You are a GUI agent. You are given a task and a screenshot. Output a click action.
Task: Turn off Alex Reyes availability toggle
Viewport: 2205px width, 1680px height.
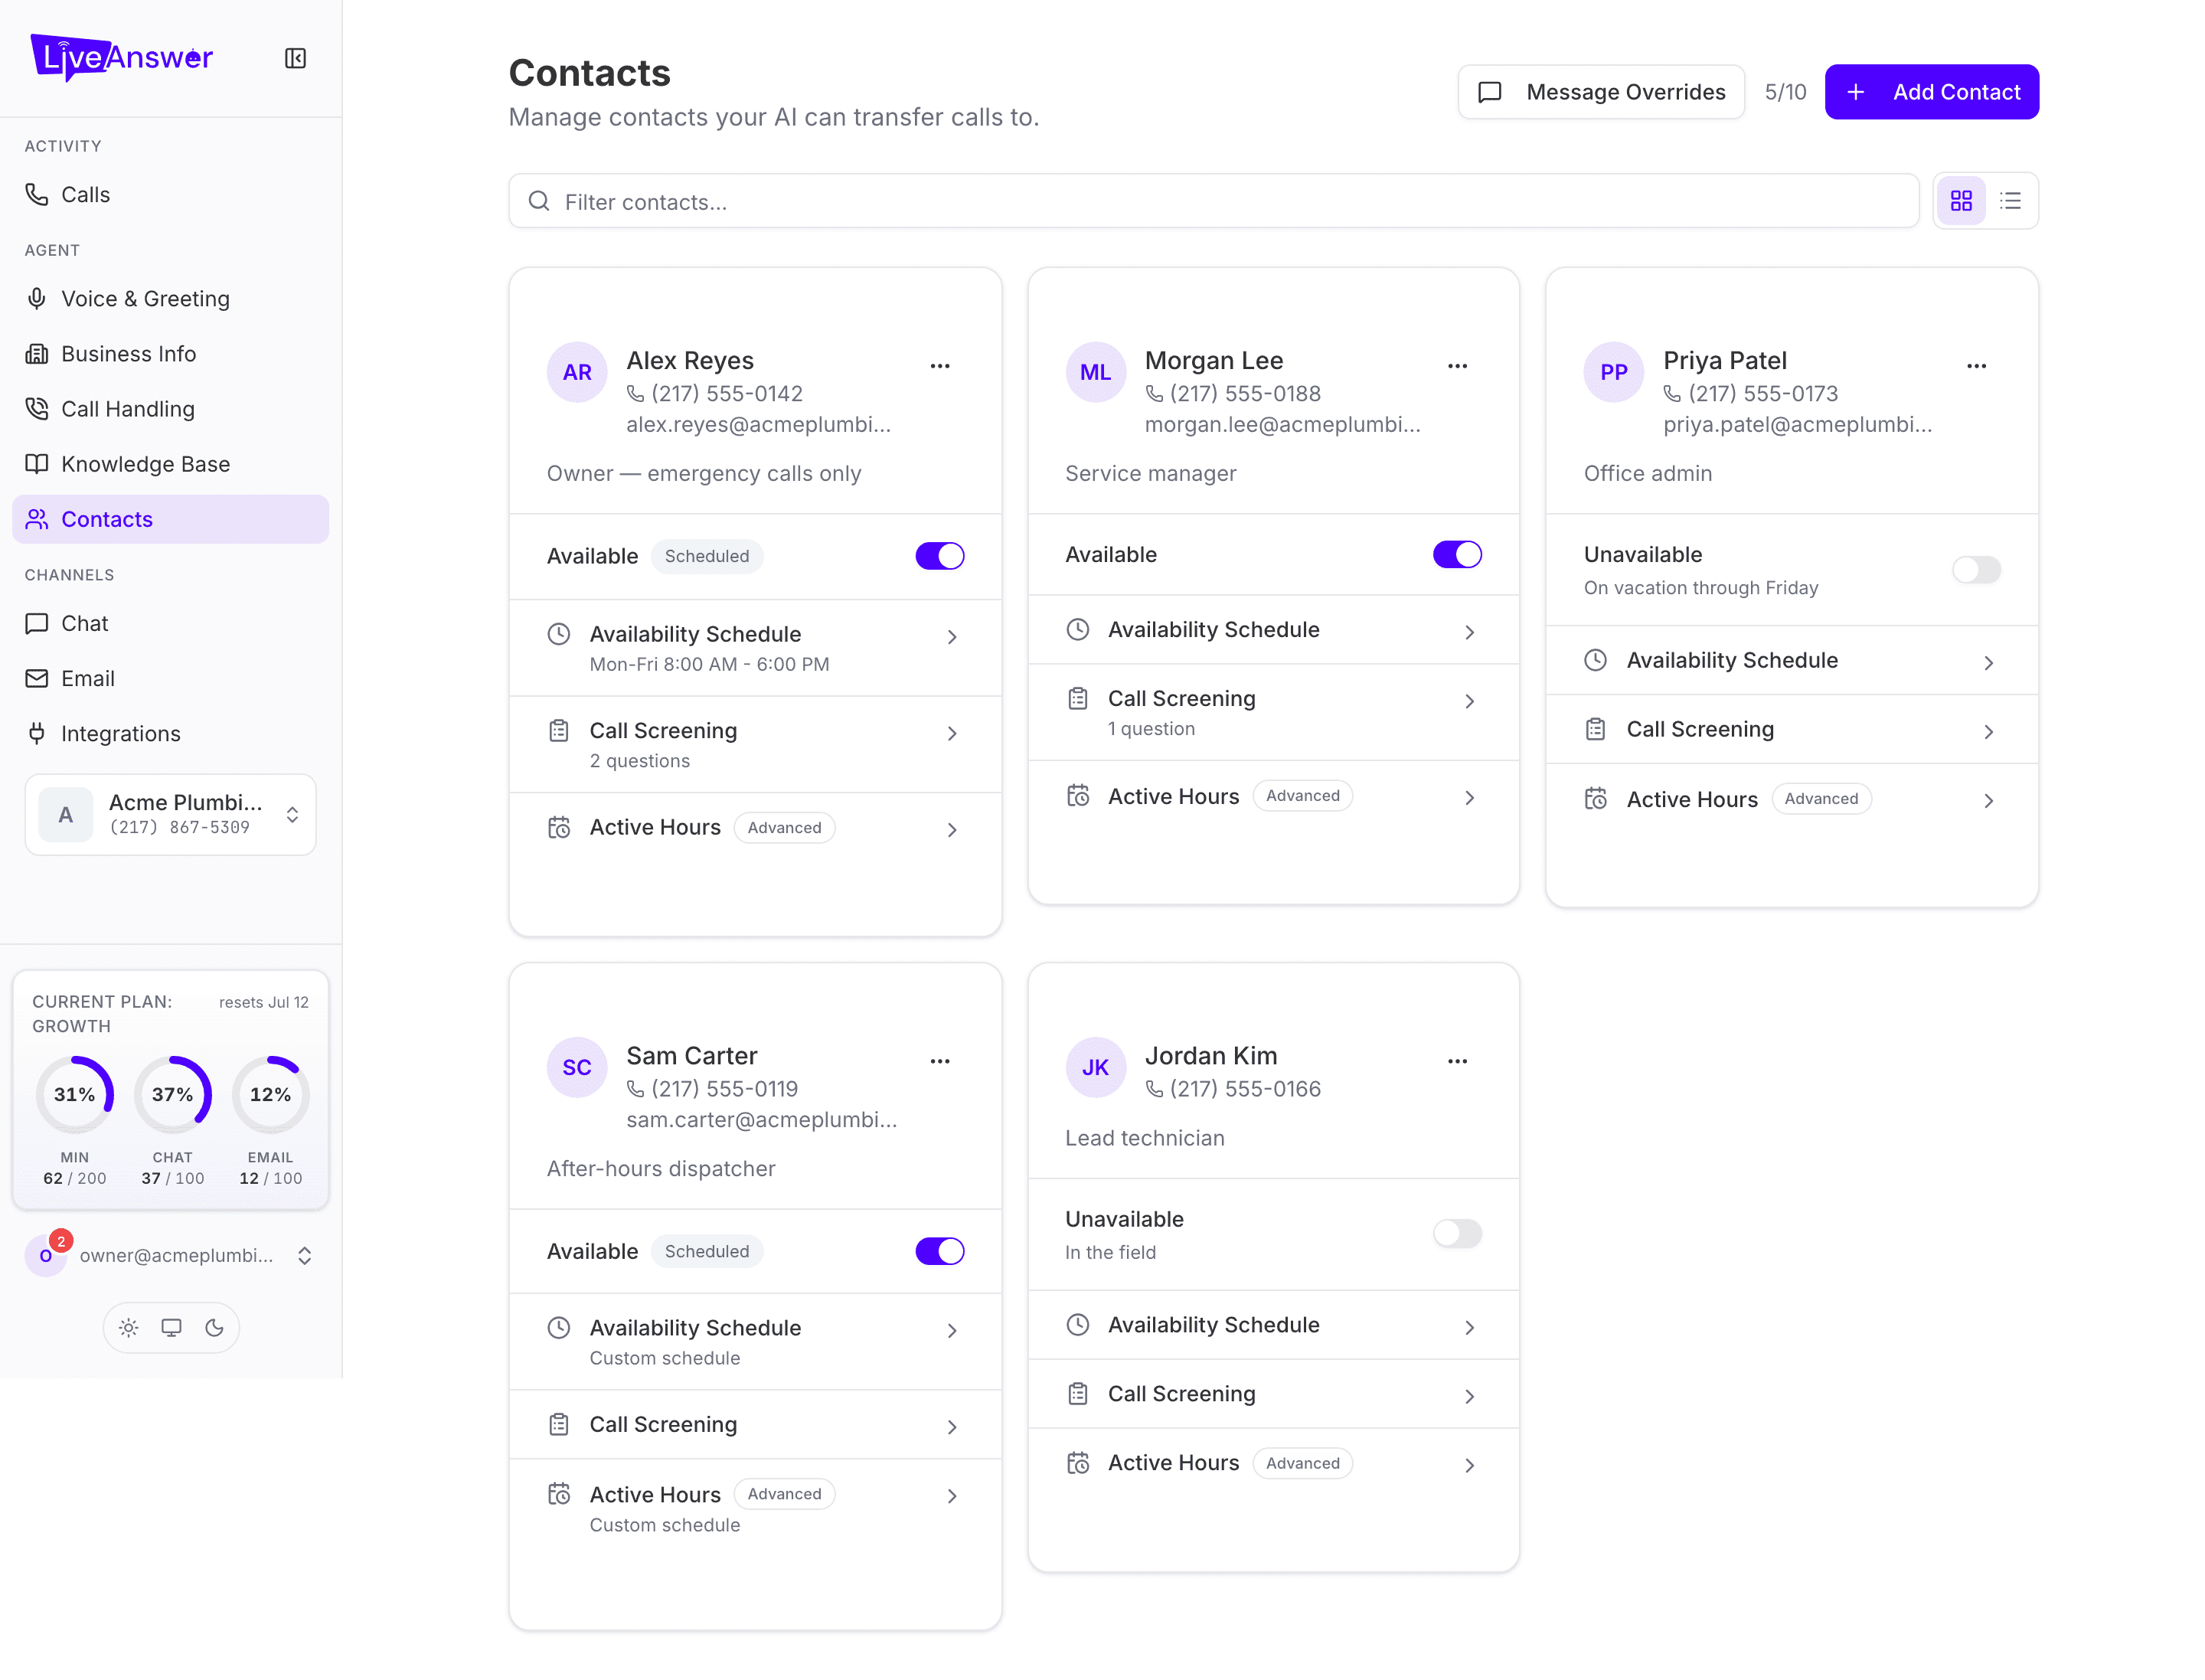(939, 555)
